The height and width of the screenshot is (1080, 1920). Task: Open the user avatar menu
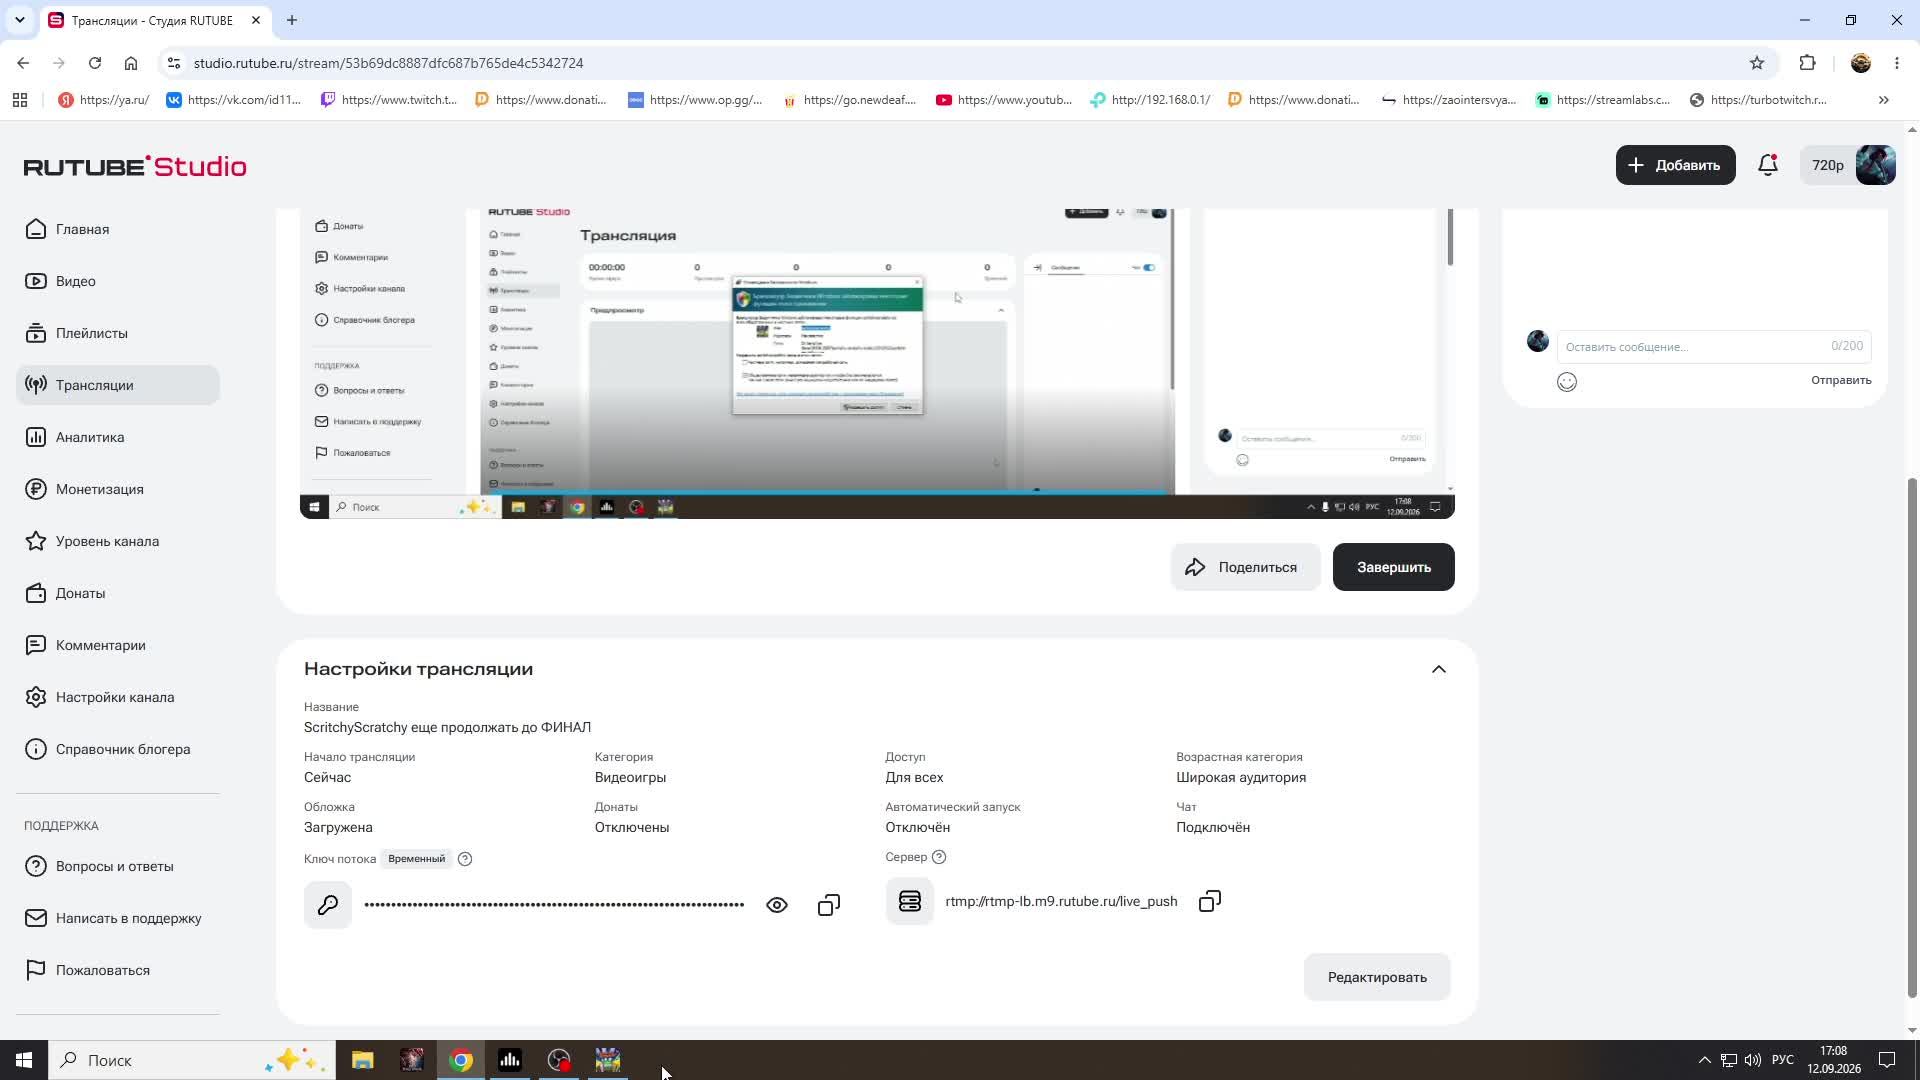1875,165
